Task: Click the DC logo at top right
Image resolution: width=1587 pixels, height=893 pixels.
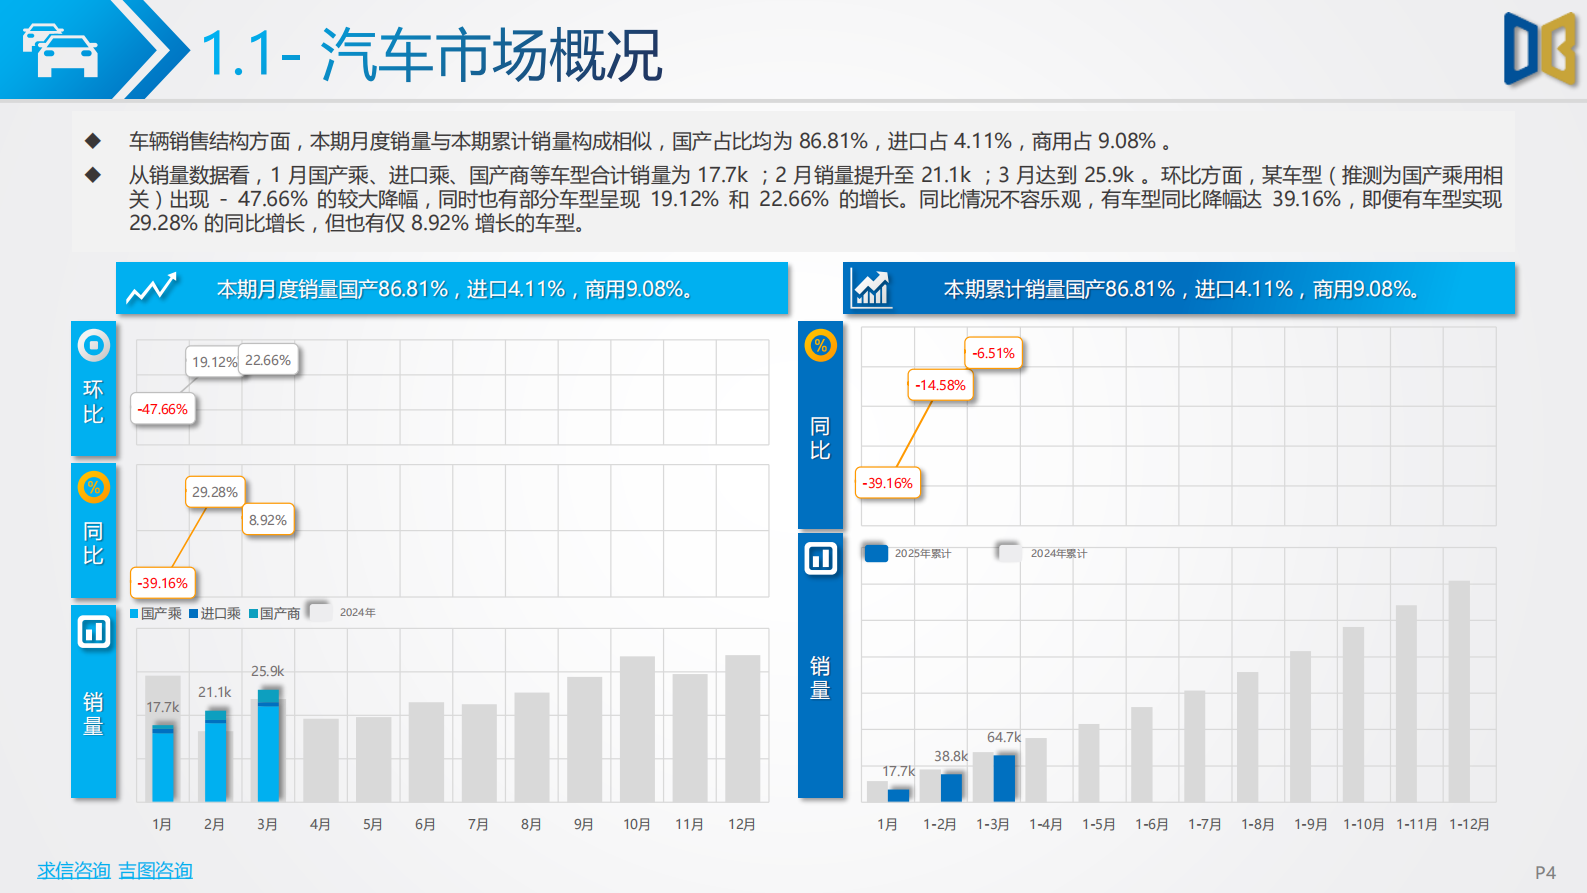Action: [1540, 48]
